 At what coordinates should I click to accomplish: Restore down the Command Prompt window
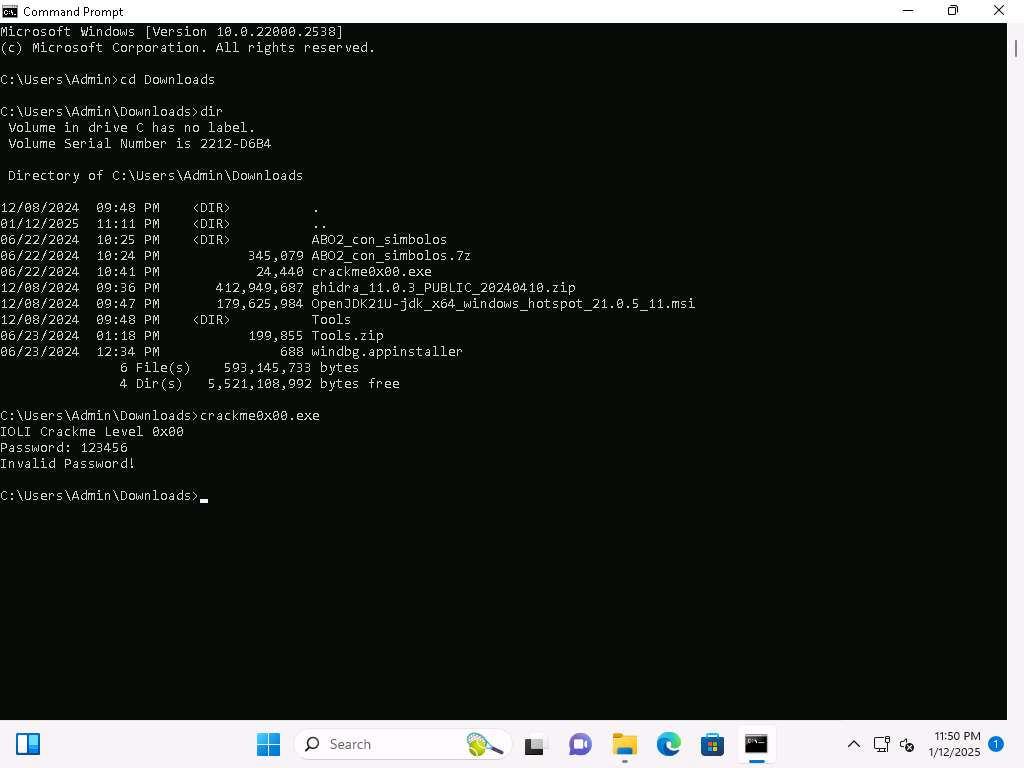(x=953, y=11)
